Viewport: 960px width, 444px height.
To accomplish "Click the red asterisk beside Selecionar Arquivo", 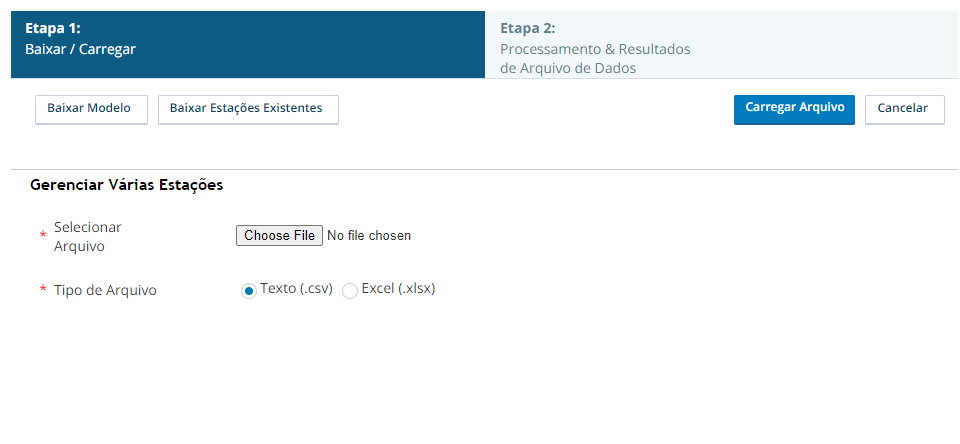I will pos(43,235).
